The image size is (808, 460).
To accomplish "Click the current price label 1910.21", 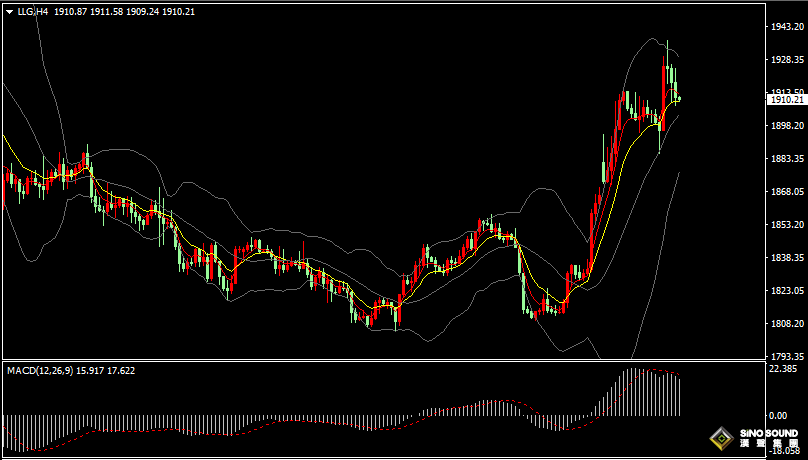I will point(786,100).
